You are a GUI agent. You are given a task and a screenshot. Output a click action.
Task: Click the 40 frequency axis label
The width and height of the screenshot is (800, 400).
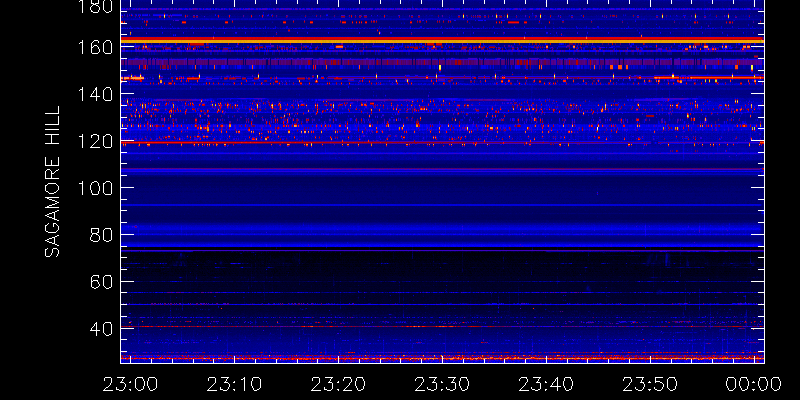(x=101, y=328)
